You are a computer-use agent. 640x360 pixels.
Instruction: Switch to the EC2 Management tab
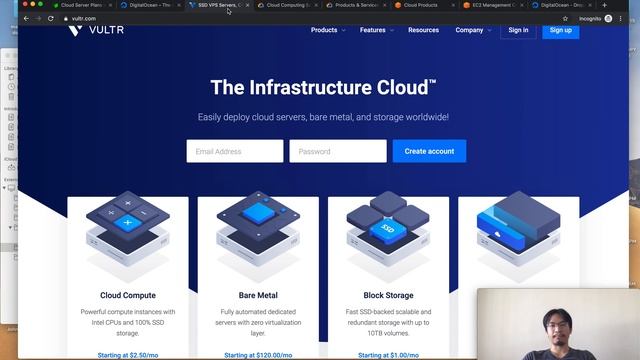click(x=493, y=5)
